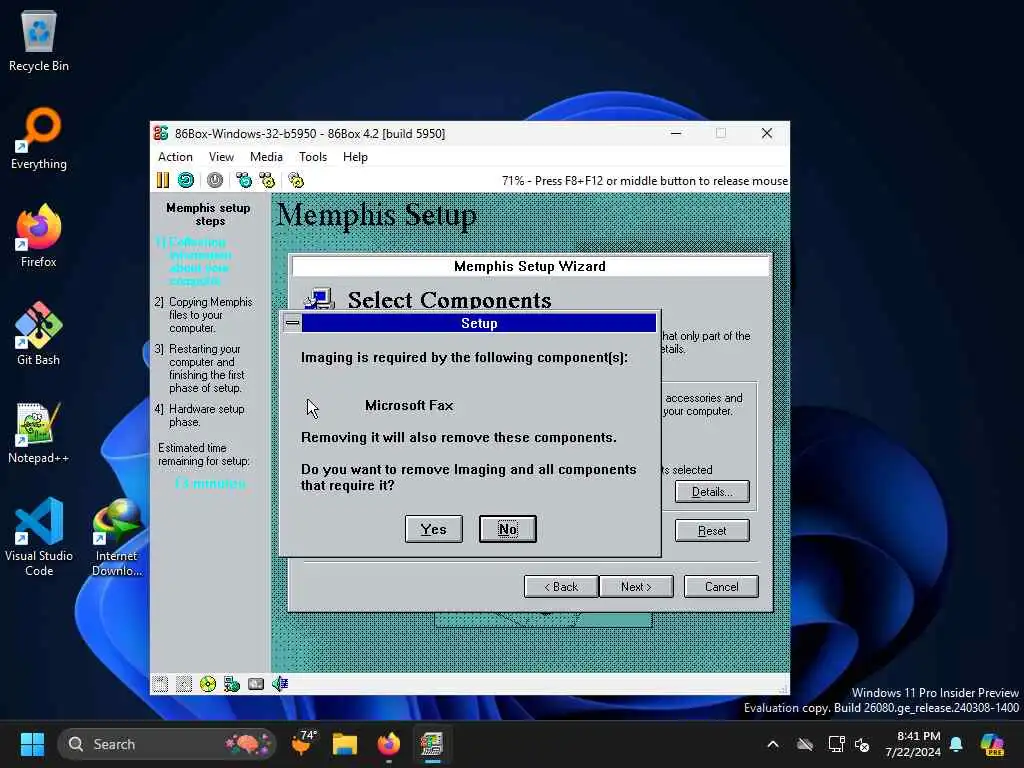The width and height of the screenshot is (1024, 768).
Task: Select Git Bash desktop shortcut
Action: pyautogui.click(x=39, y=334)
